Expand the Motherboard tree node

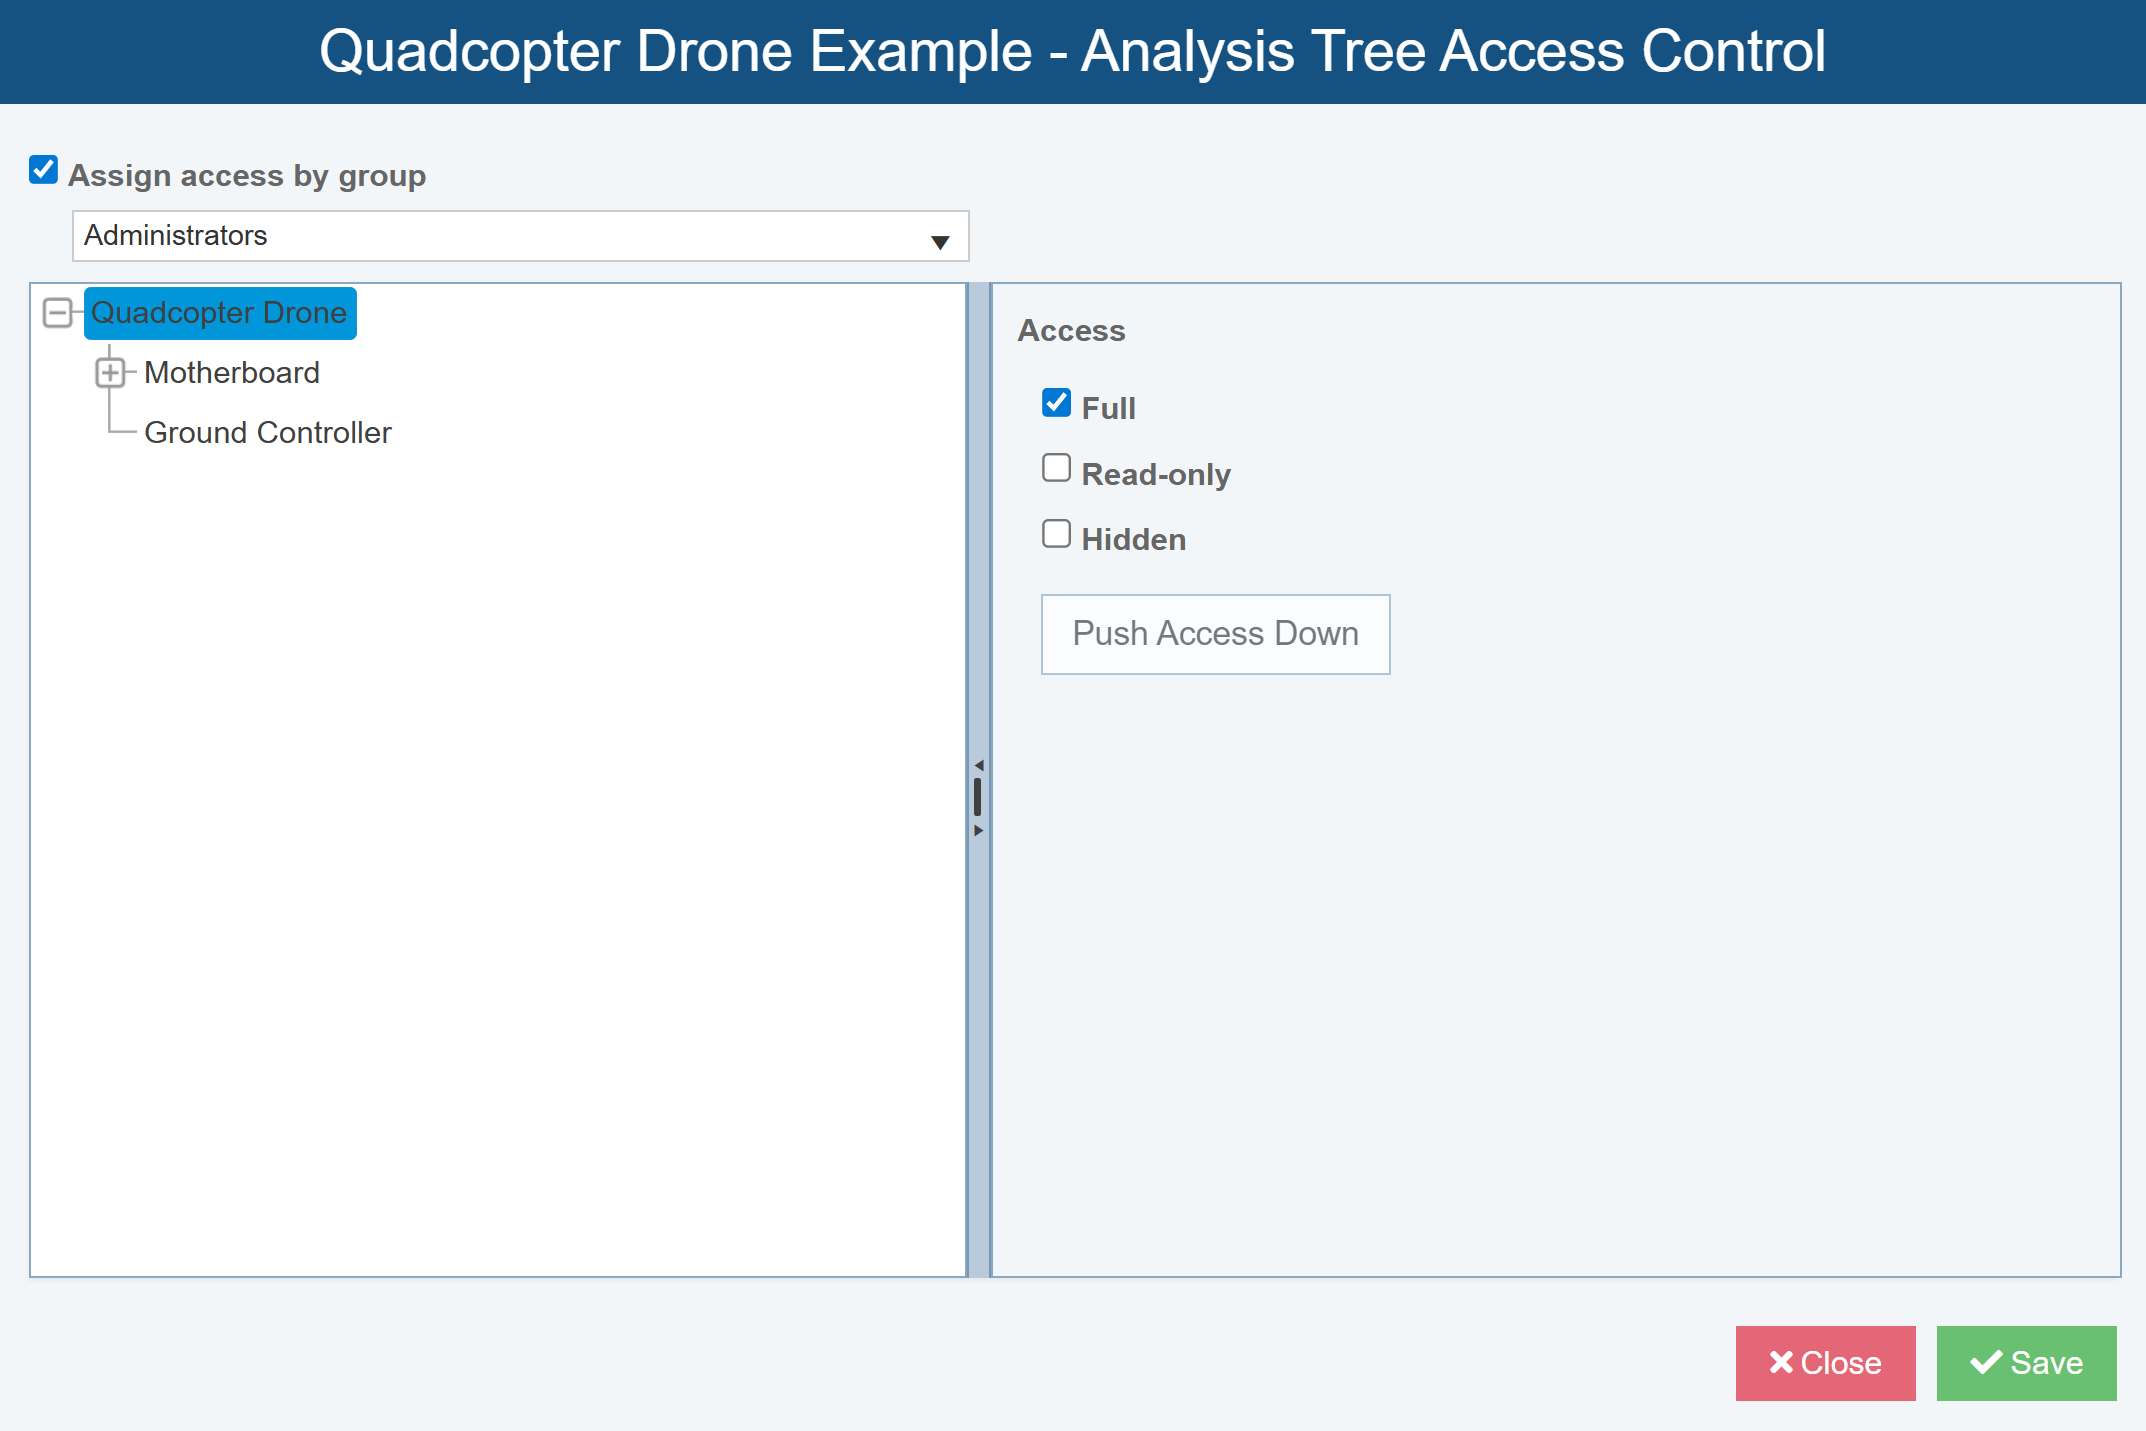110,373
